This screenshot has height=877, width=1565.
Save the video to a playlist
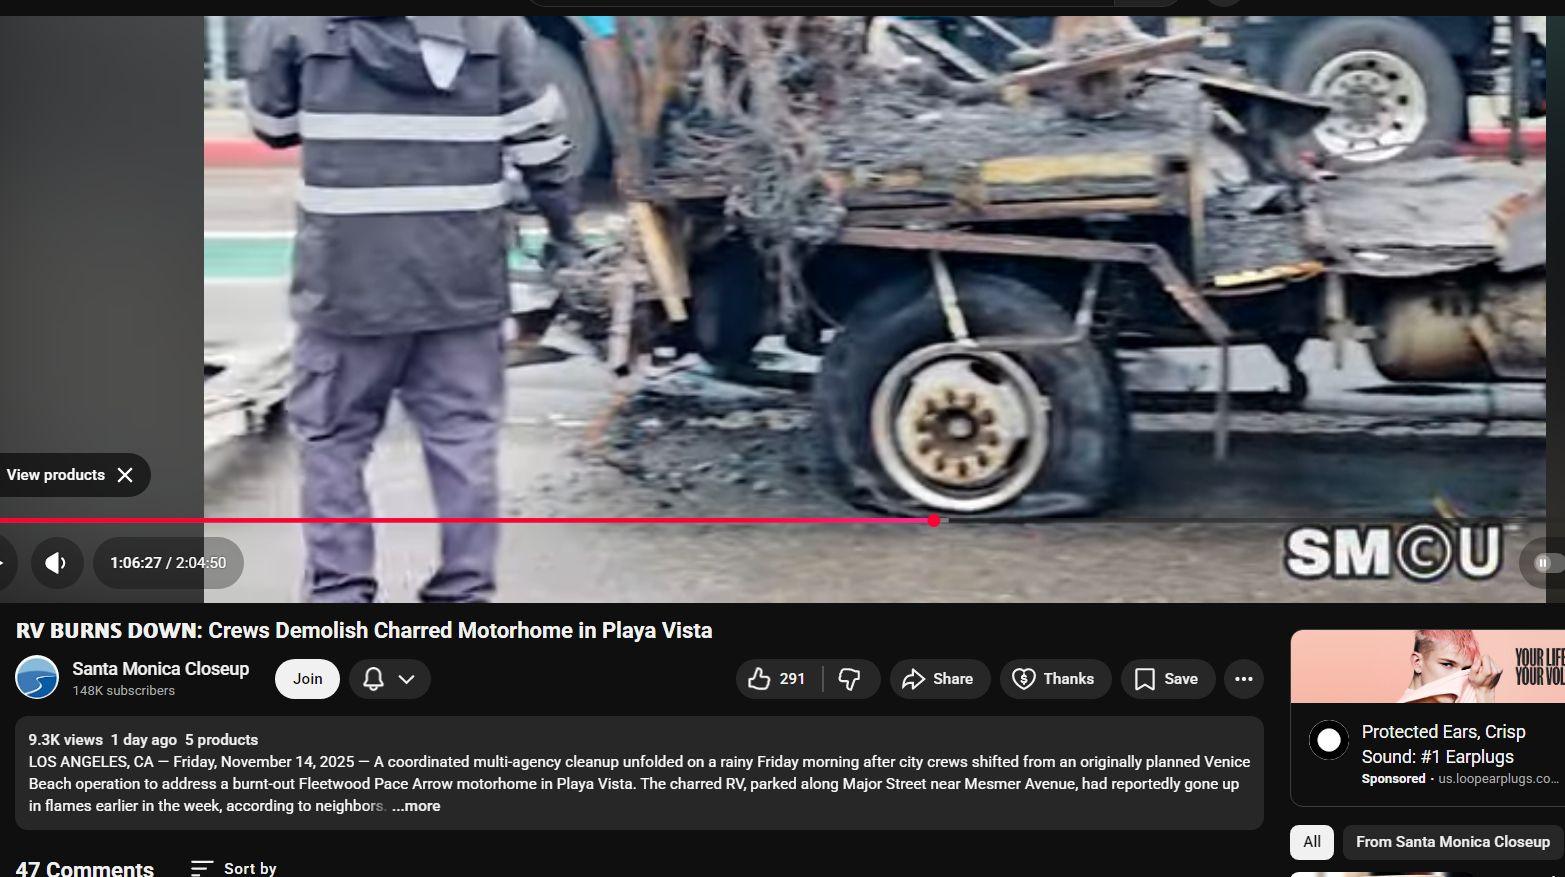[1167, 679]
